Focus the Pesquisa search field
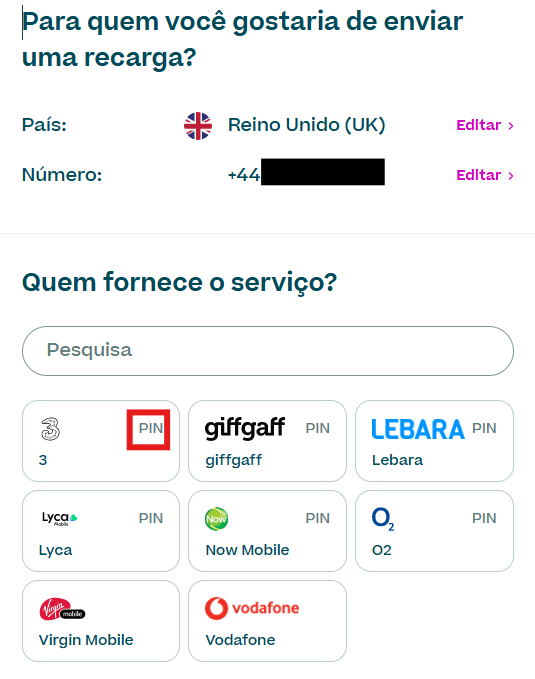Image resolution: width=535 pixels, height=679 pixels. click(268, 351)
